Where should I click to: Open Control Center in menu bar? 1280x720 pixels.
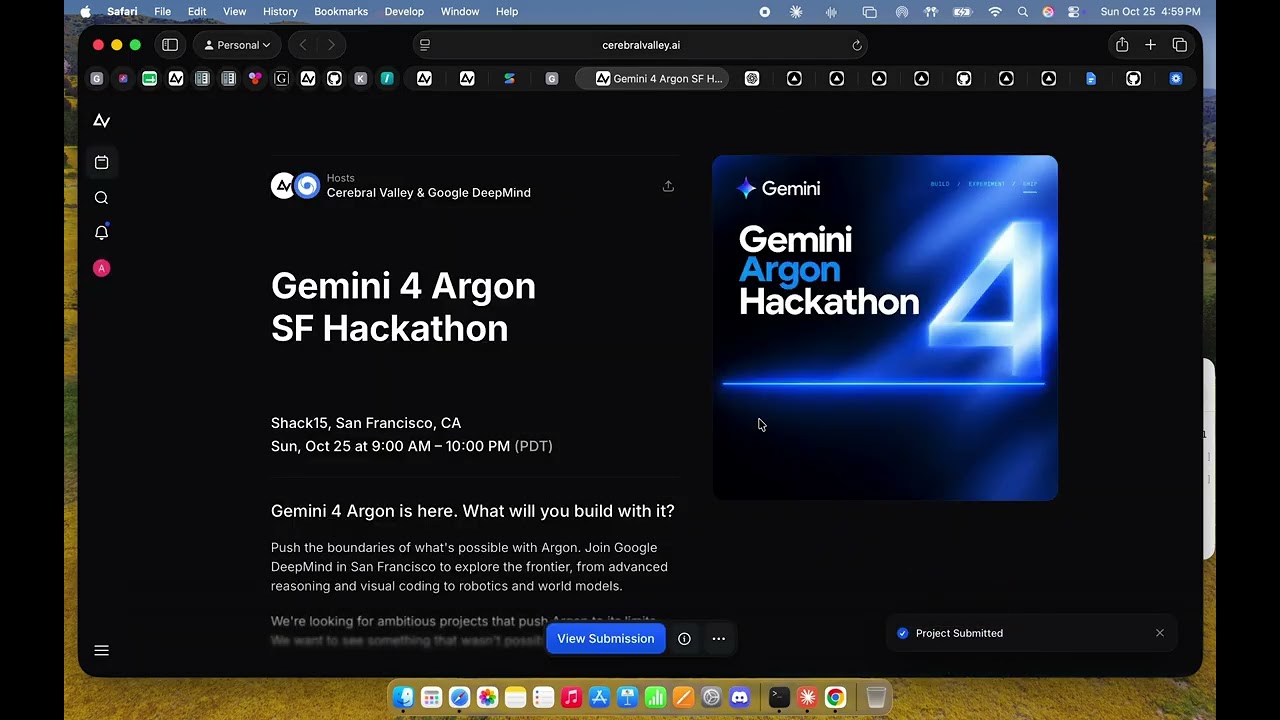1074,12
